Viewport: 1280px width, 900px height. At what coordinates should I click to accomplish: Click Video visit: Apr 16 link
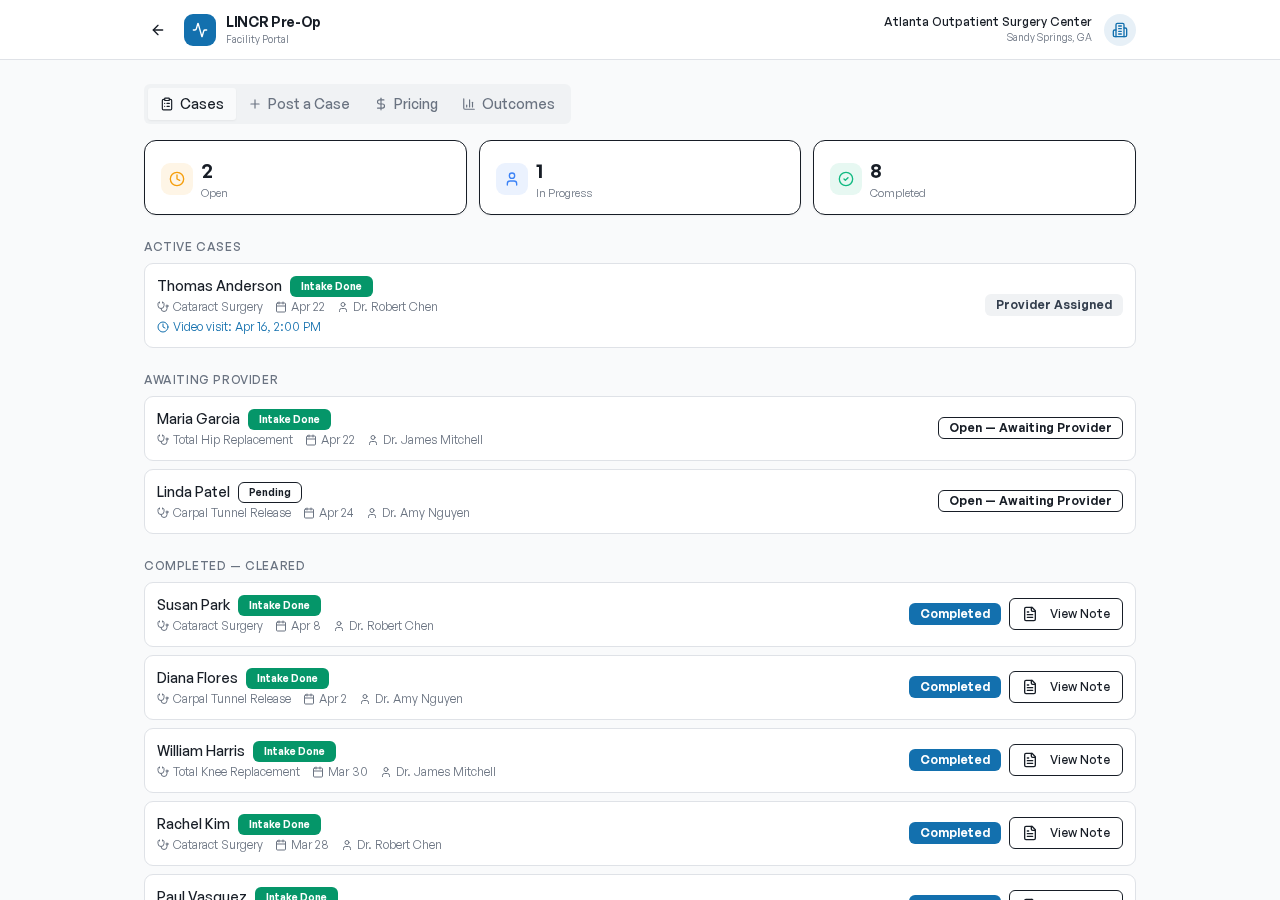pyautogui.click(x=246, y=327)
